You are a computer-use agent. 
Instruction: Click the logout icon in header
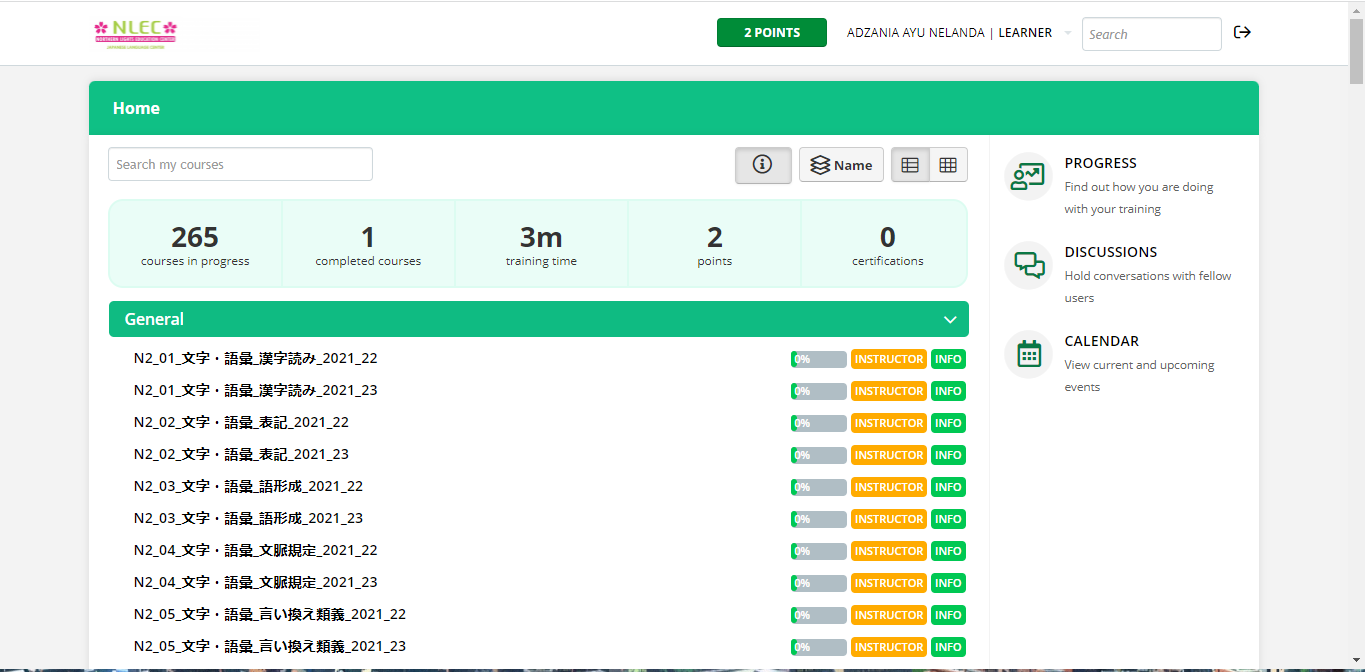click(x=1242, y=32)
